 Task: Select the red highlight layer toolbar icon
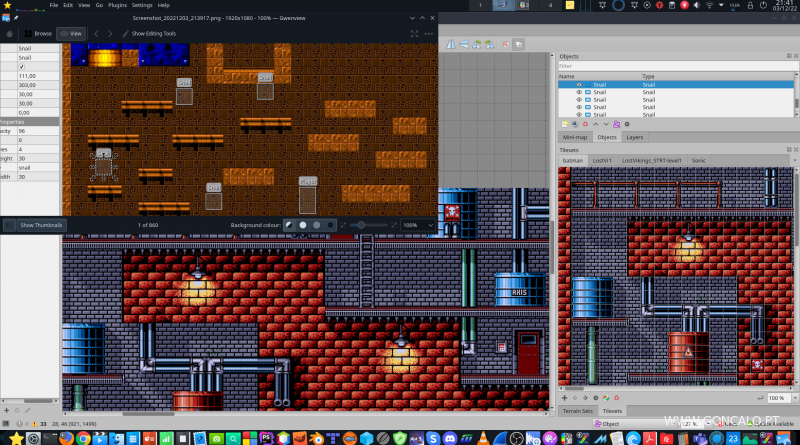506,44
